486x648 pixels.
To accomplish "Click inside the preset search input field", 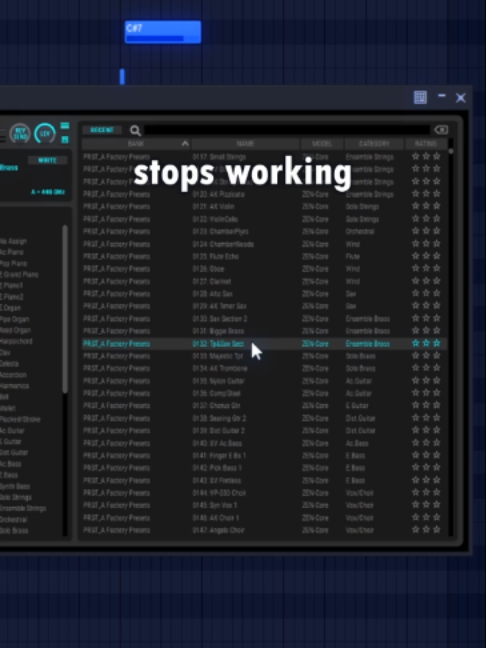I will point(287,130).
